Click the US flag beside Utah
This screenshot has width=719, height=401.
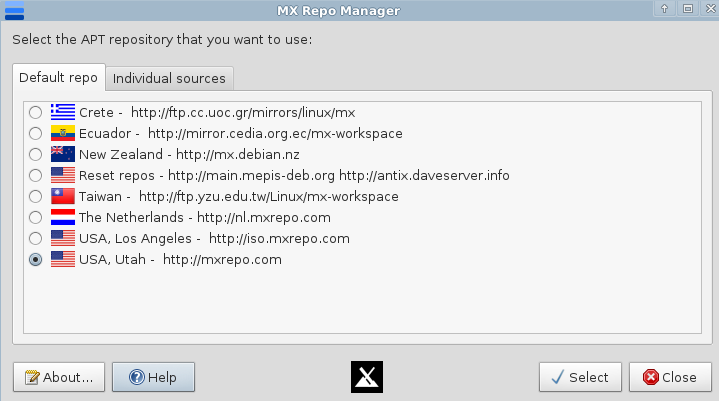(x=63, y=259)
